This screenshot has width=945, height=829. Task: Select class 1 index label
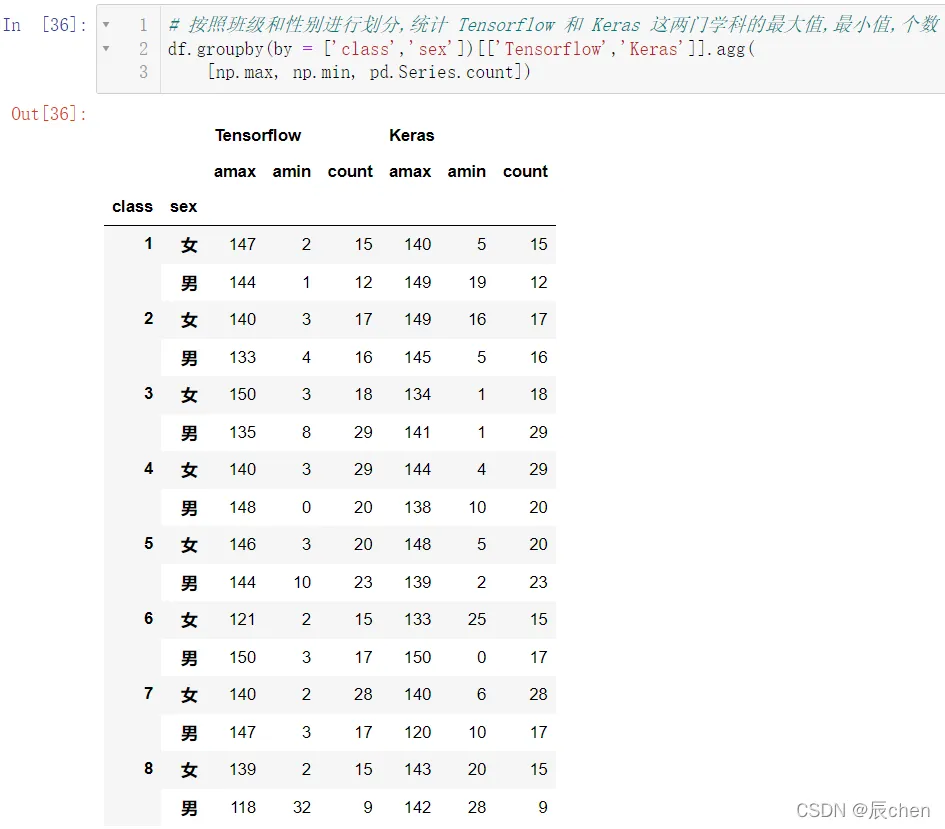[x=148, y=243]
